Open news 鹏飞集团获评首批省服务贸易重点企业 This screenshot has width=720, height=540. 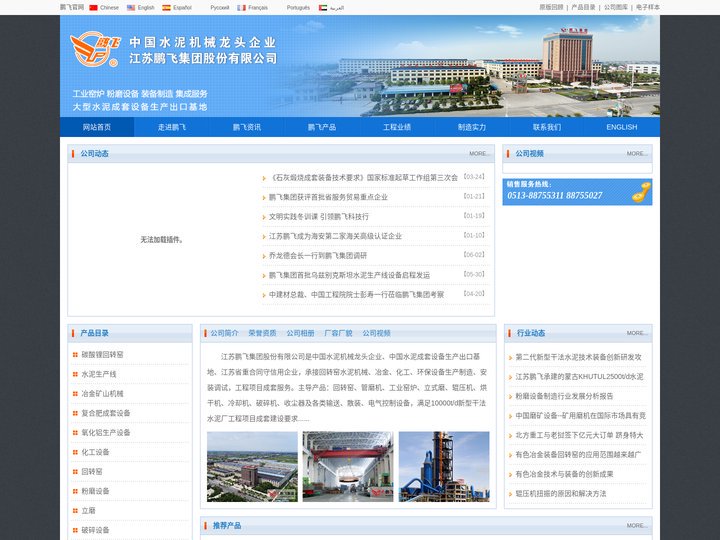328,197
